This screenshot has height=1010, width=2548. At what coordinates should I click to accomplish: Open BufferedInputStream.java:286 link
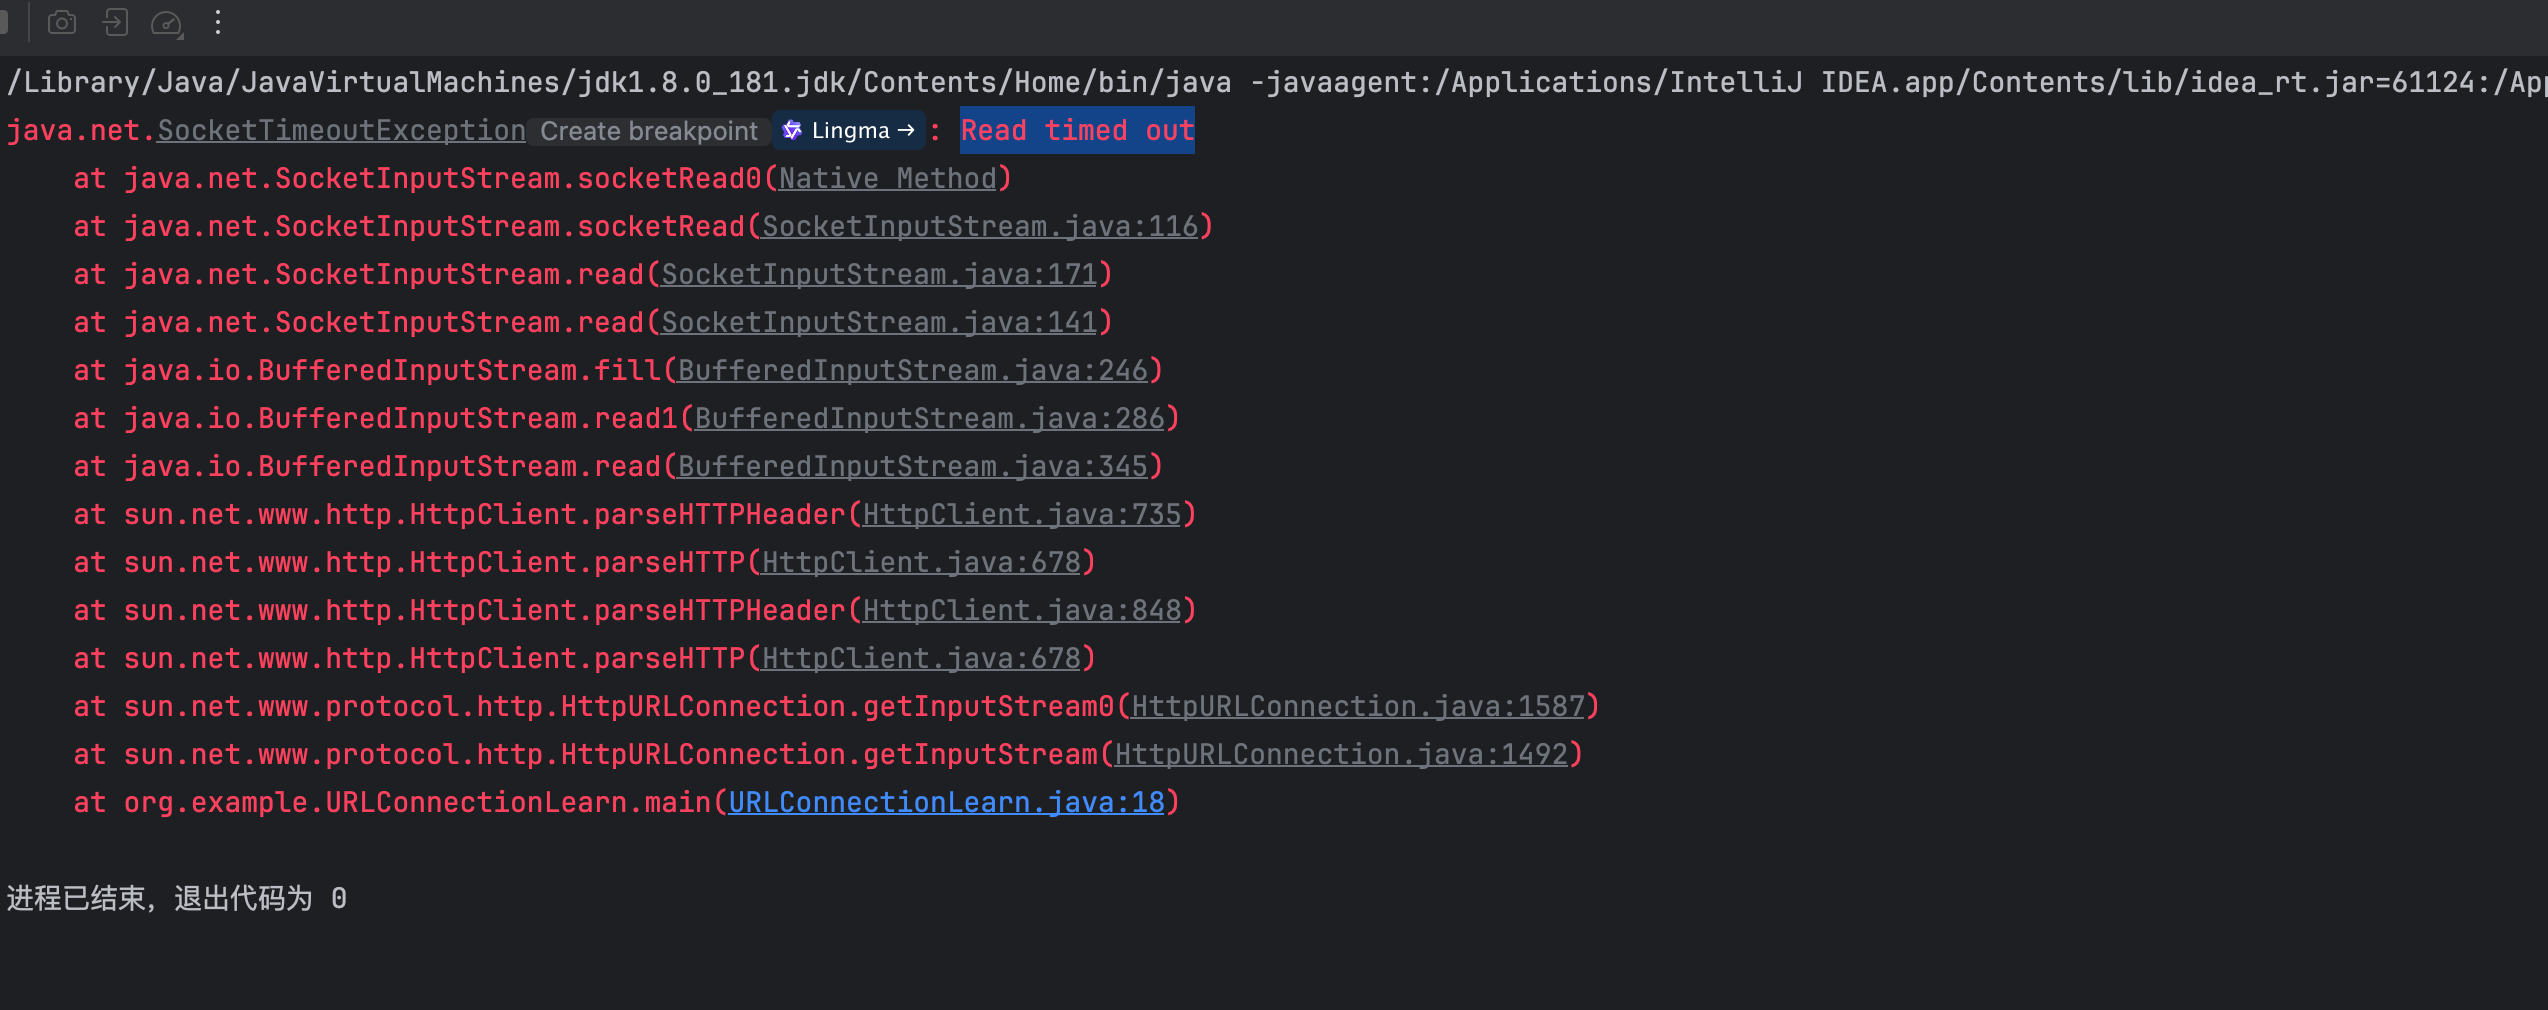pyautogui.click(x=930, y=419)
